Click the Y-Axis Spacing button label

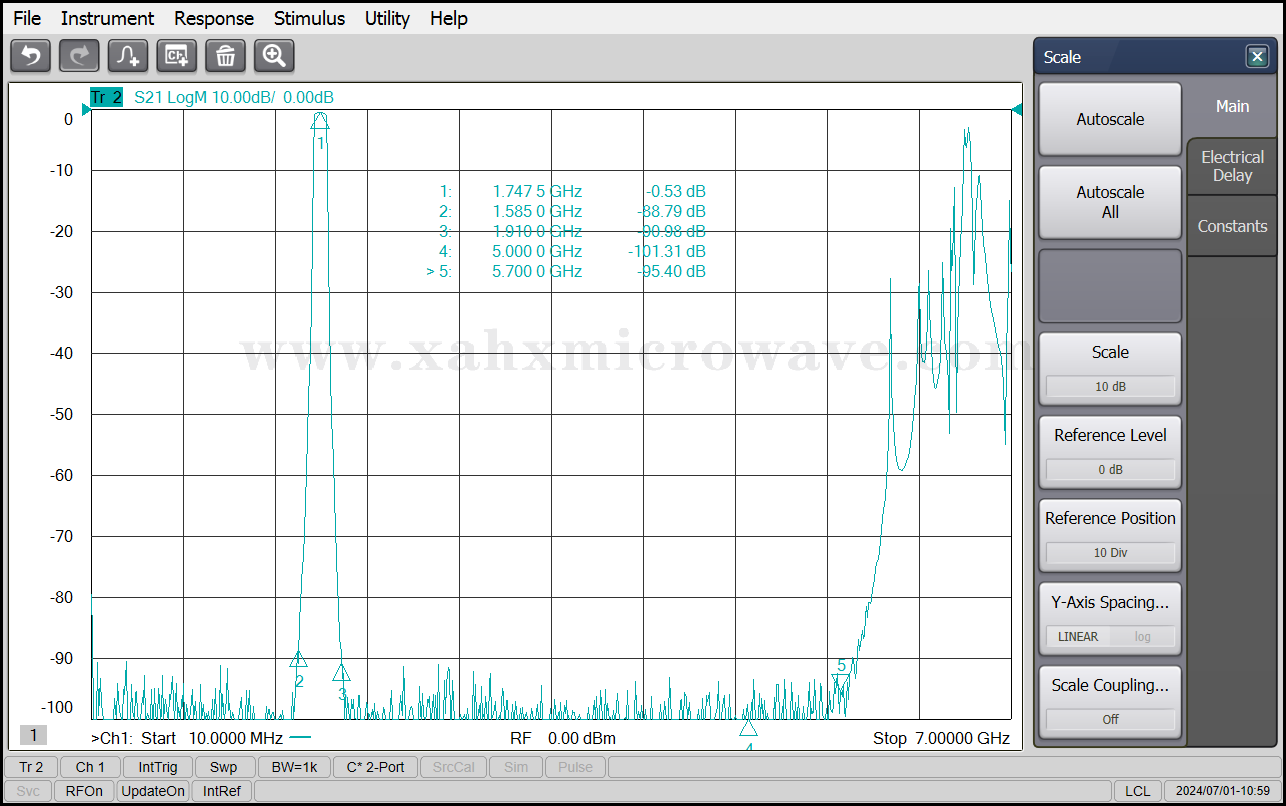coord(1110,603)
